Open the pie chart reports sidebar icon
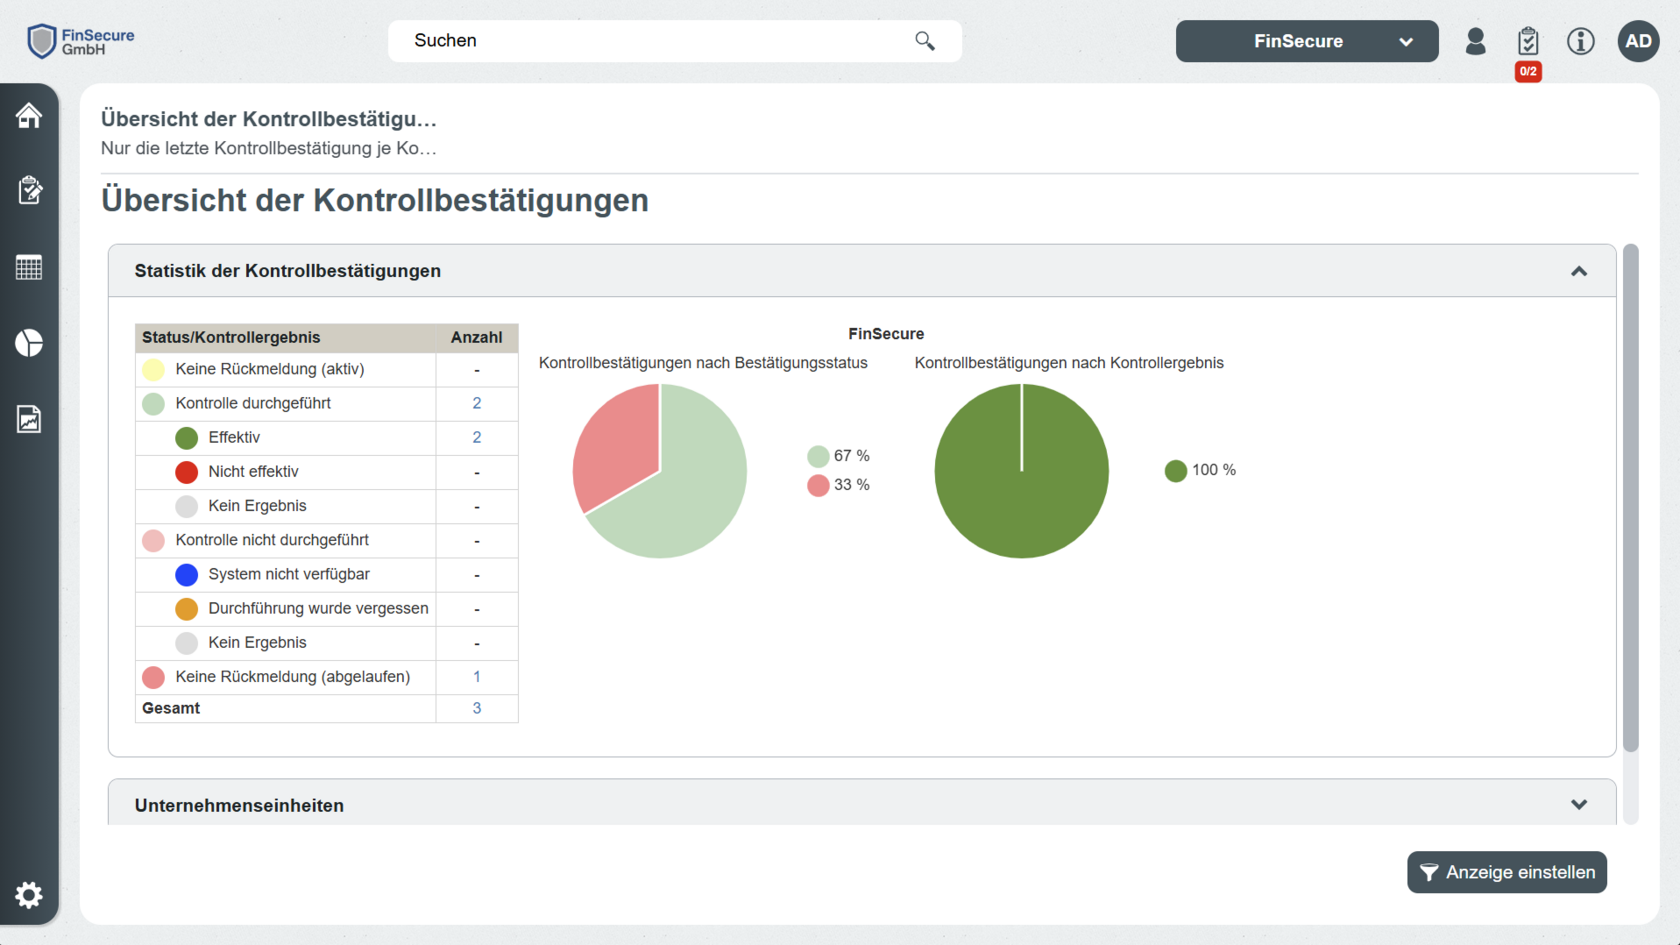Viewport: 1680px width, 945px height. (29, 343)
